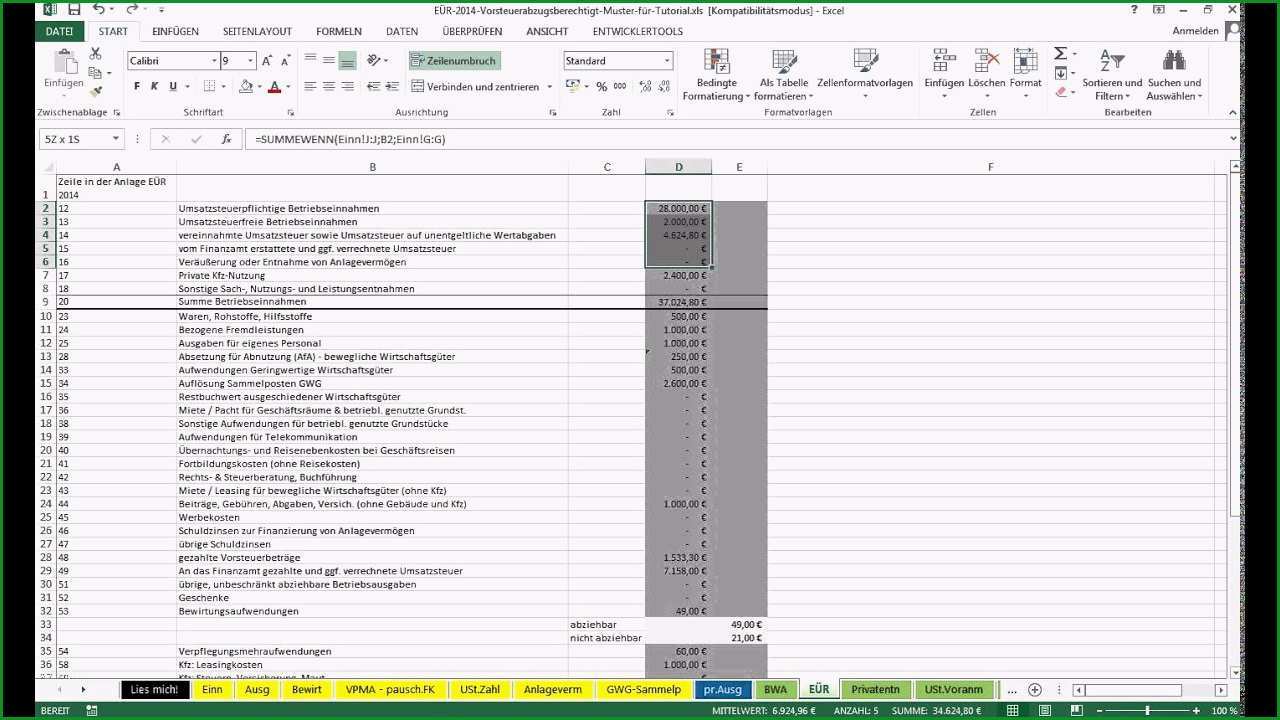Switch to the DATEN ribbon tab
Viewport: 1280px width, 720px height.
pyautogui.click(x=402, y=32)
